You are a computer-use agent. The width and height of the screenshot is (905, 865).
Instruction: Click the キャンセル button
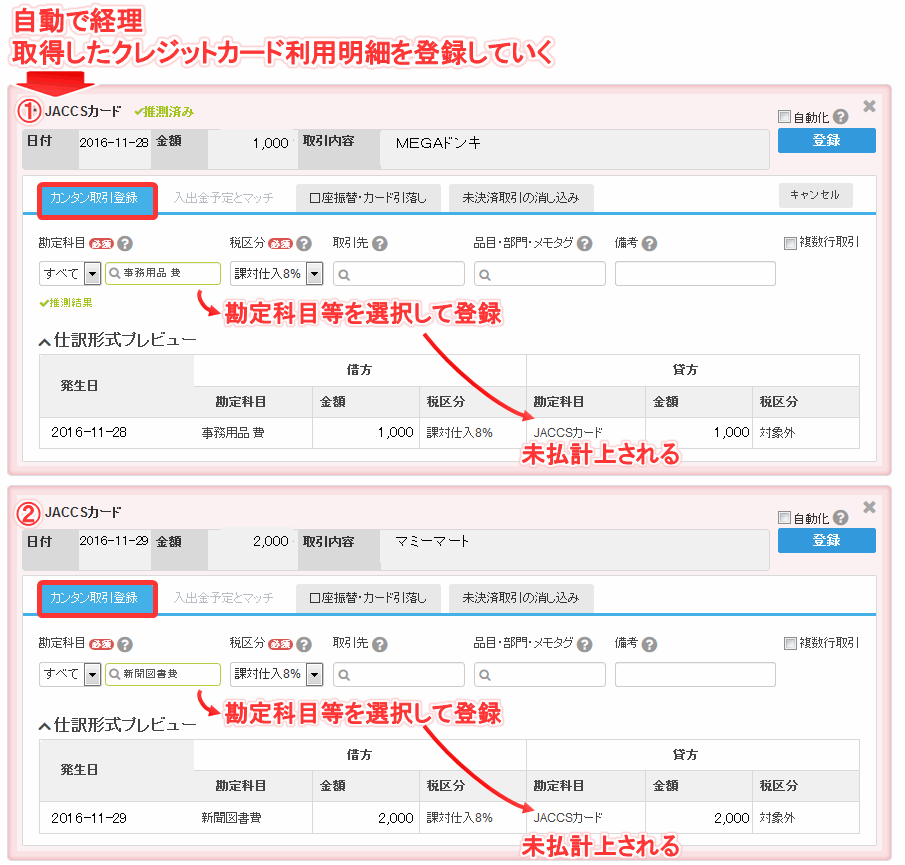(816, 198)
